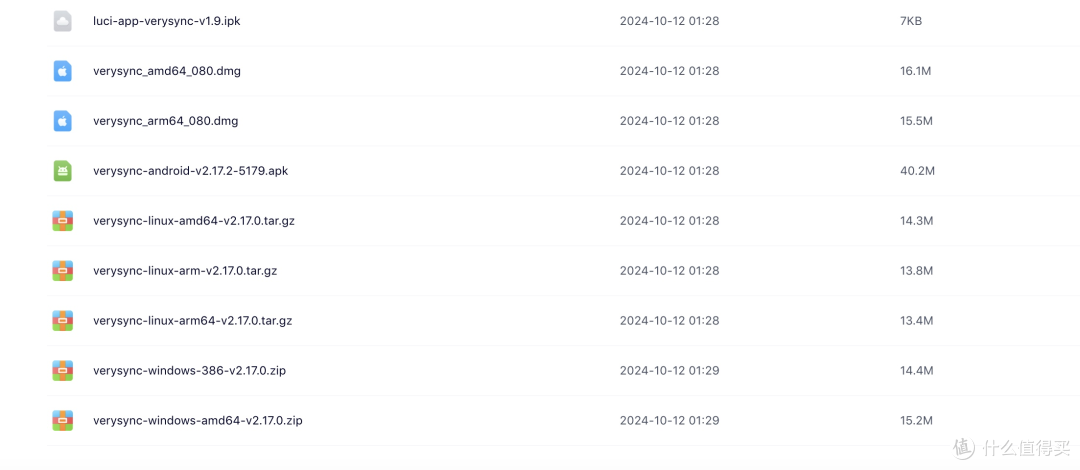Image resolution: width=1080 pixels, height=470 pixels.
Task: Download verysync_amd64_080.dmg file name
Action: tap(166, 71)
